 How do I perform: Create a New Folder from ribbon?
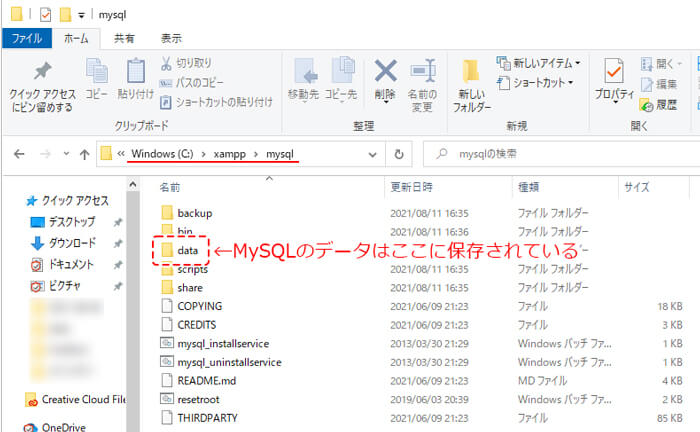pyautogui.click(x=471, y=86)
